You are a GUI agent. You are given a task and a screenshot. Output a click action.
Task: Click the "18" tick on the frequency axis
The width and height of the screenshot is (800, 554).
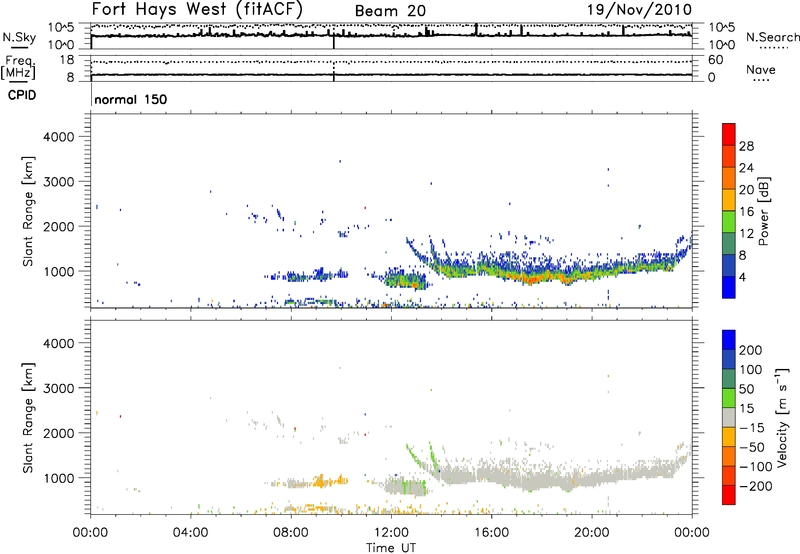click(67, 60)
